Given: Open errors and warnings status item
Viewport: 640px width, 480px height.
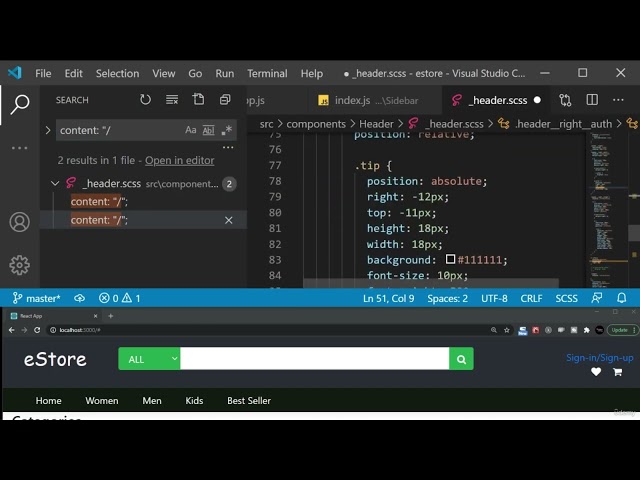Looking at the screenshot, I should [120, 298].
